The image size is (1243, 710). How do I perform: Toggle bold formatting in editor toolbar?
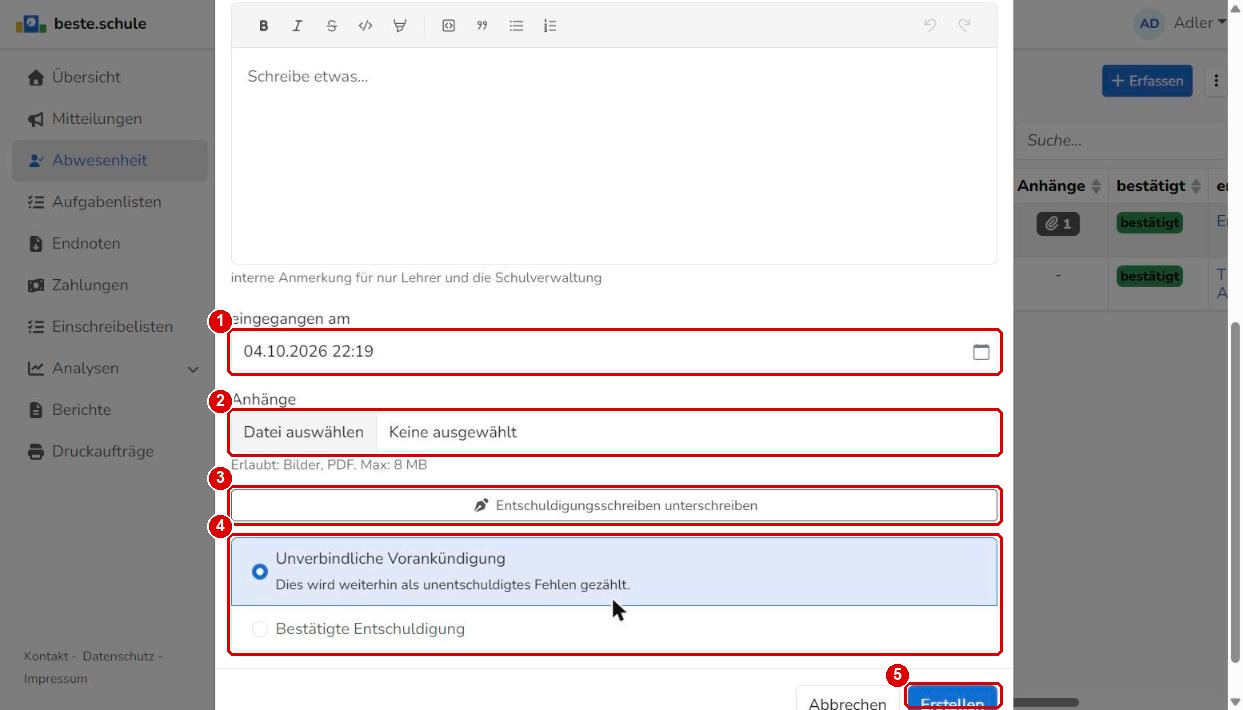[x=264, y=26]
